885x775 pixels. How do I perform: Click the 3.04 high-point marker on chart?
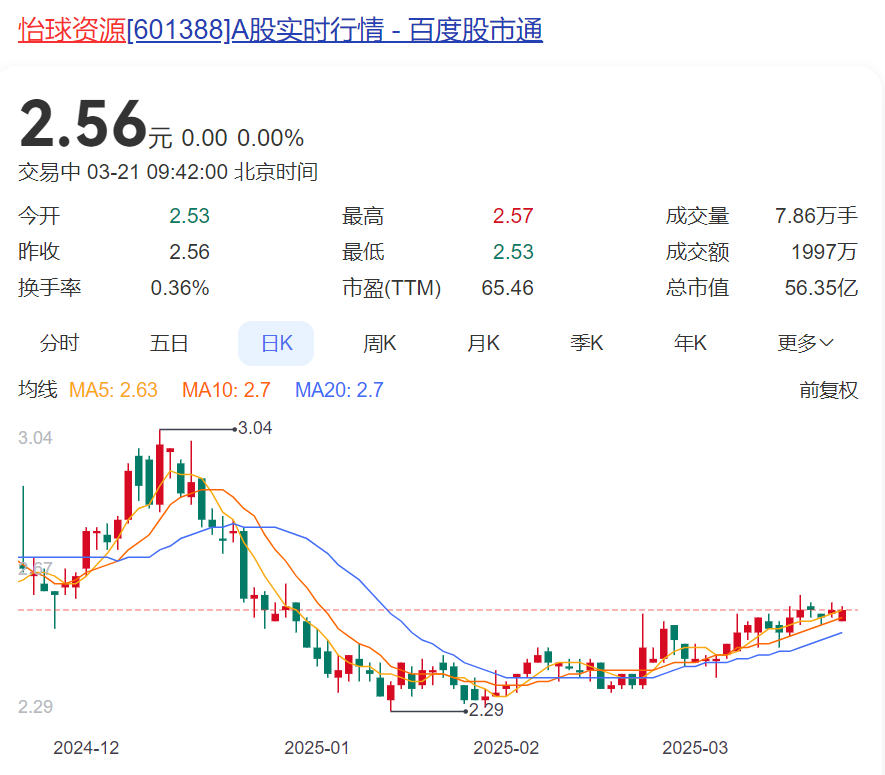tap(255, 428)
